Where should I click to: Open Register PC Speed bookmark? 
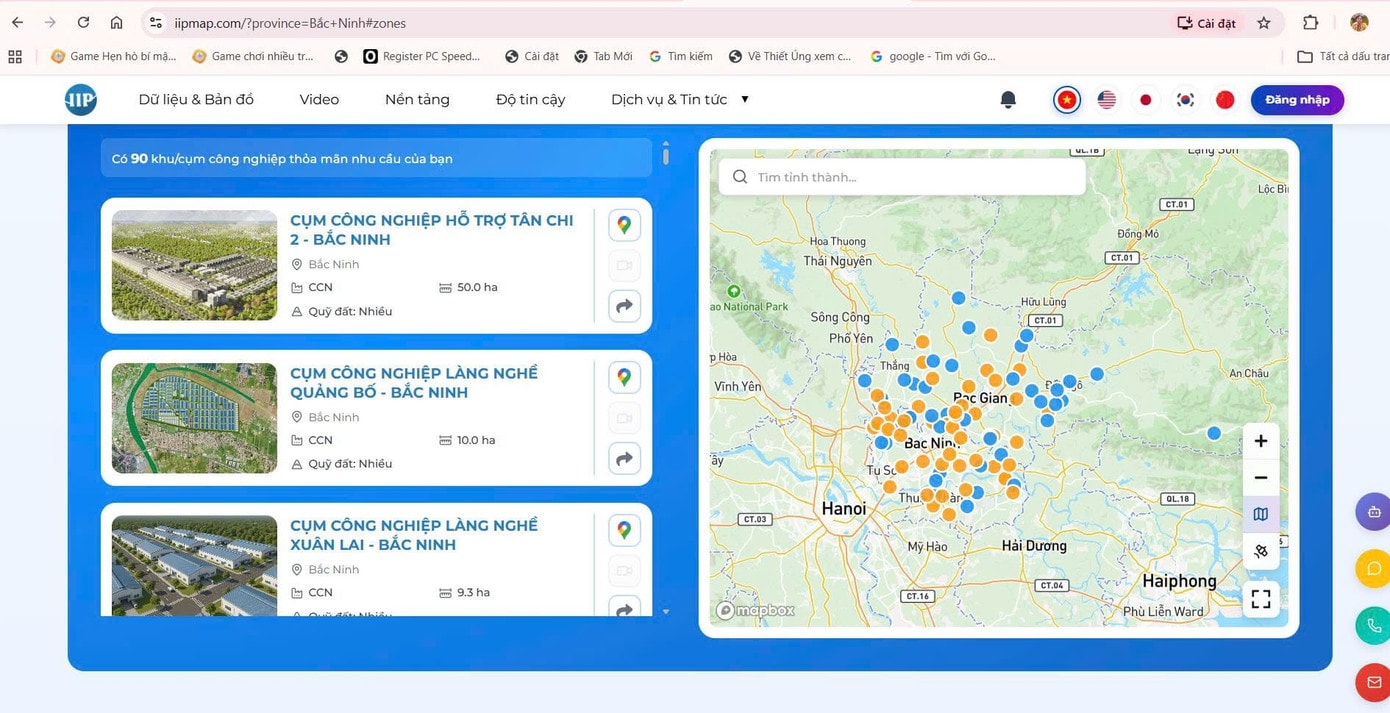[x=421, y=56]
